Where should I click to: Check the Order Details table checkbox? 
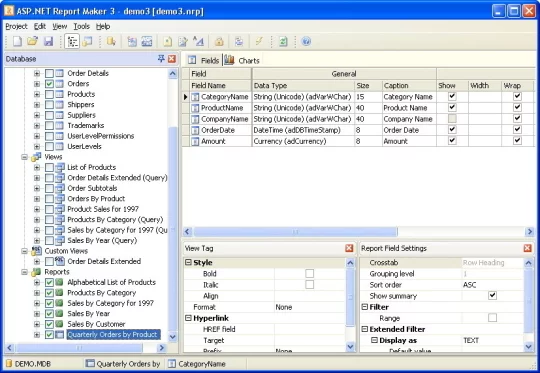click(x=49, y=73)
